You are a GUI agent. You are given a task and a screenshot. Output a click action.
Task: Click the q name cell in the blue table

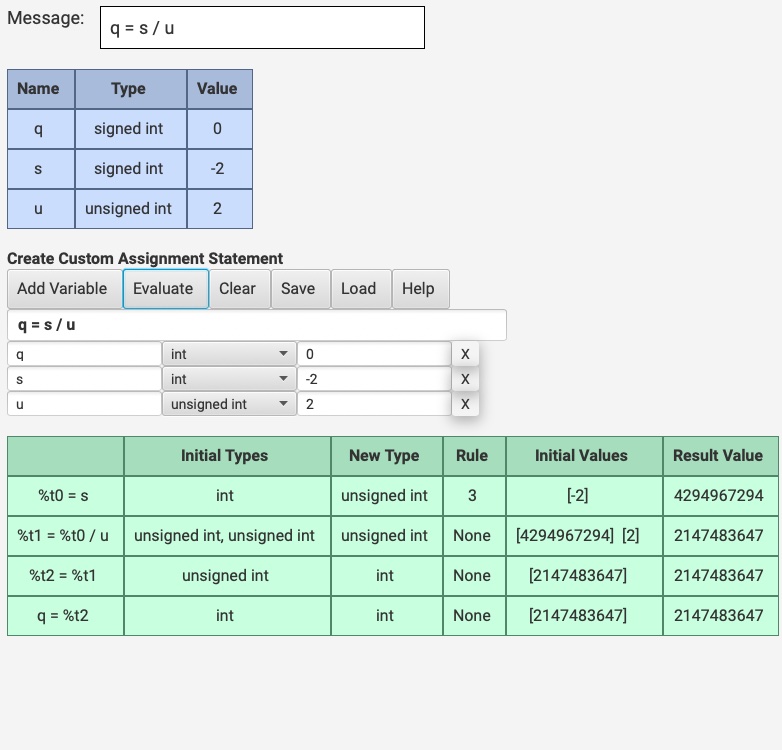[41, 129]
